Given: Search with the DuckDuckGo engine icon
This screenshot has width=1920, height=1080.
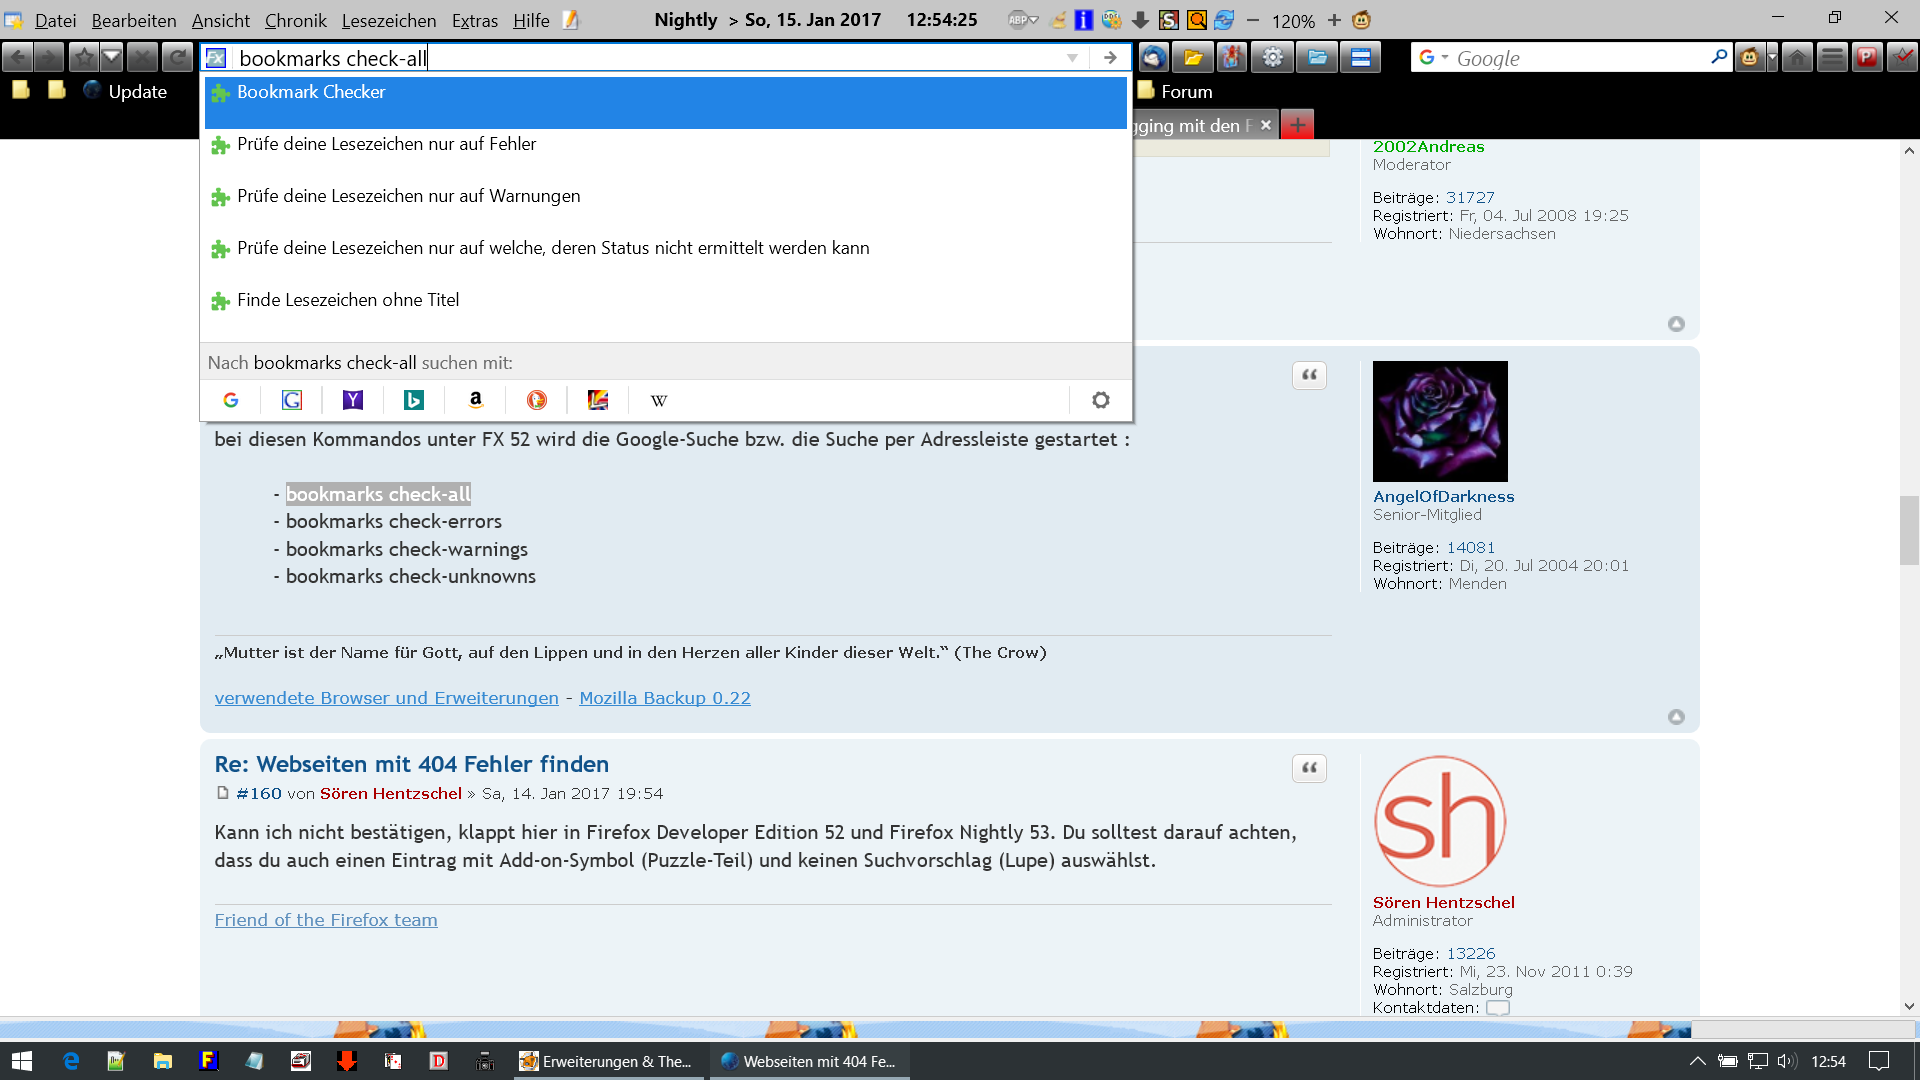Looking at the screenshot, I should (x=537, y=400).
